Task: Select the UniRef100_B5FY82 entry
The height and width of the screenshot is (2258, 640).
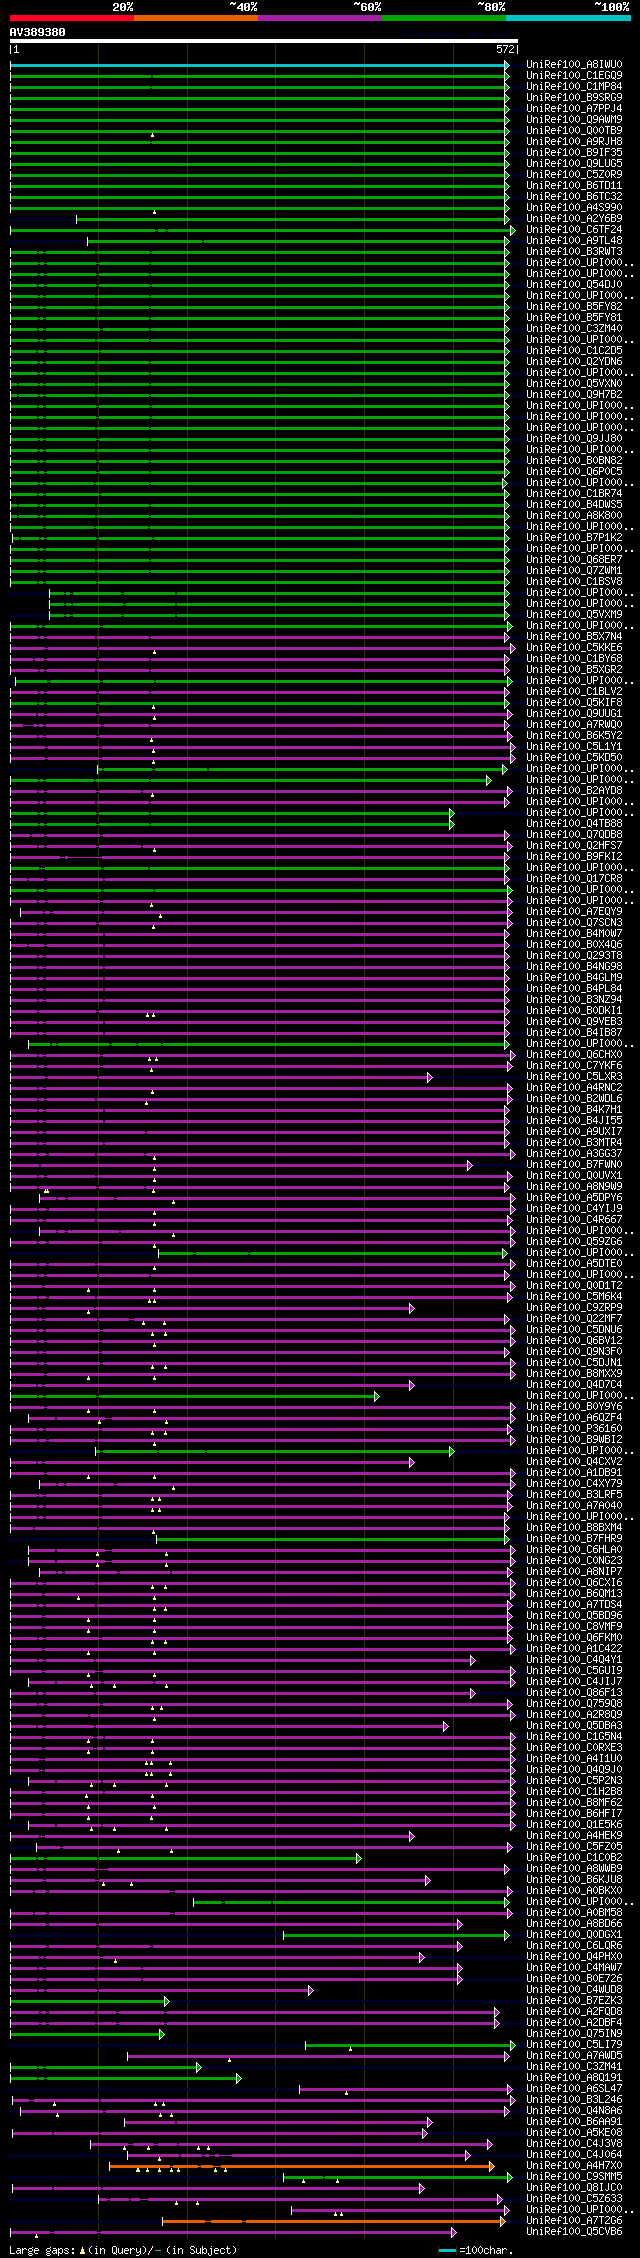Action: click(x=574, y=307)
